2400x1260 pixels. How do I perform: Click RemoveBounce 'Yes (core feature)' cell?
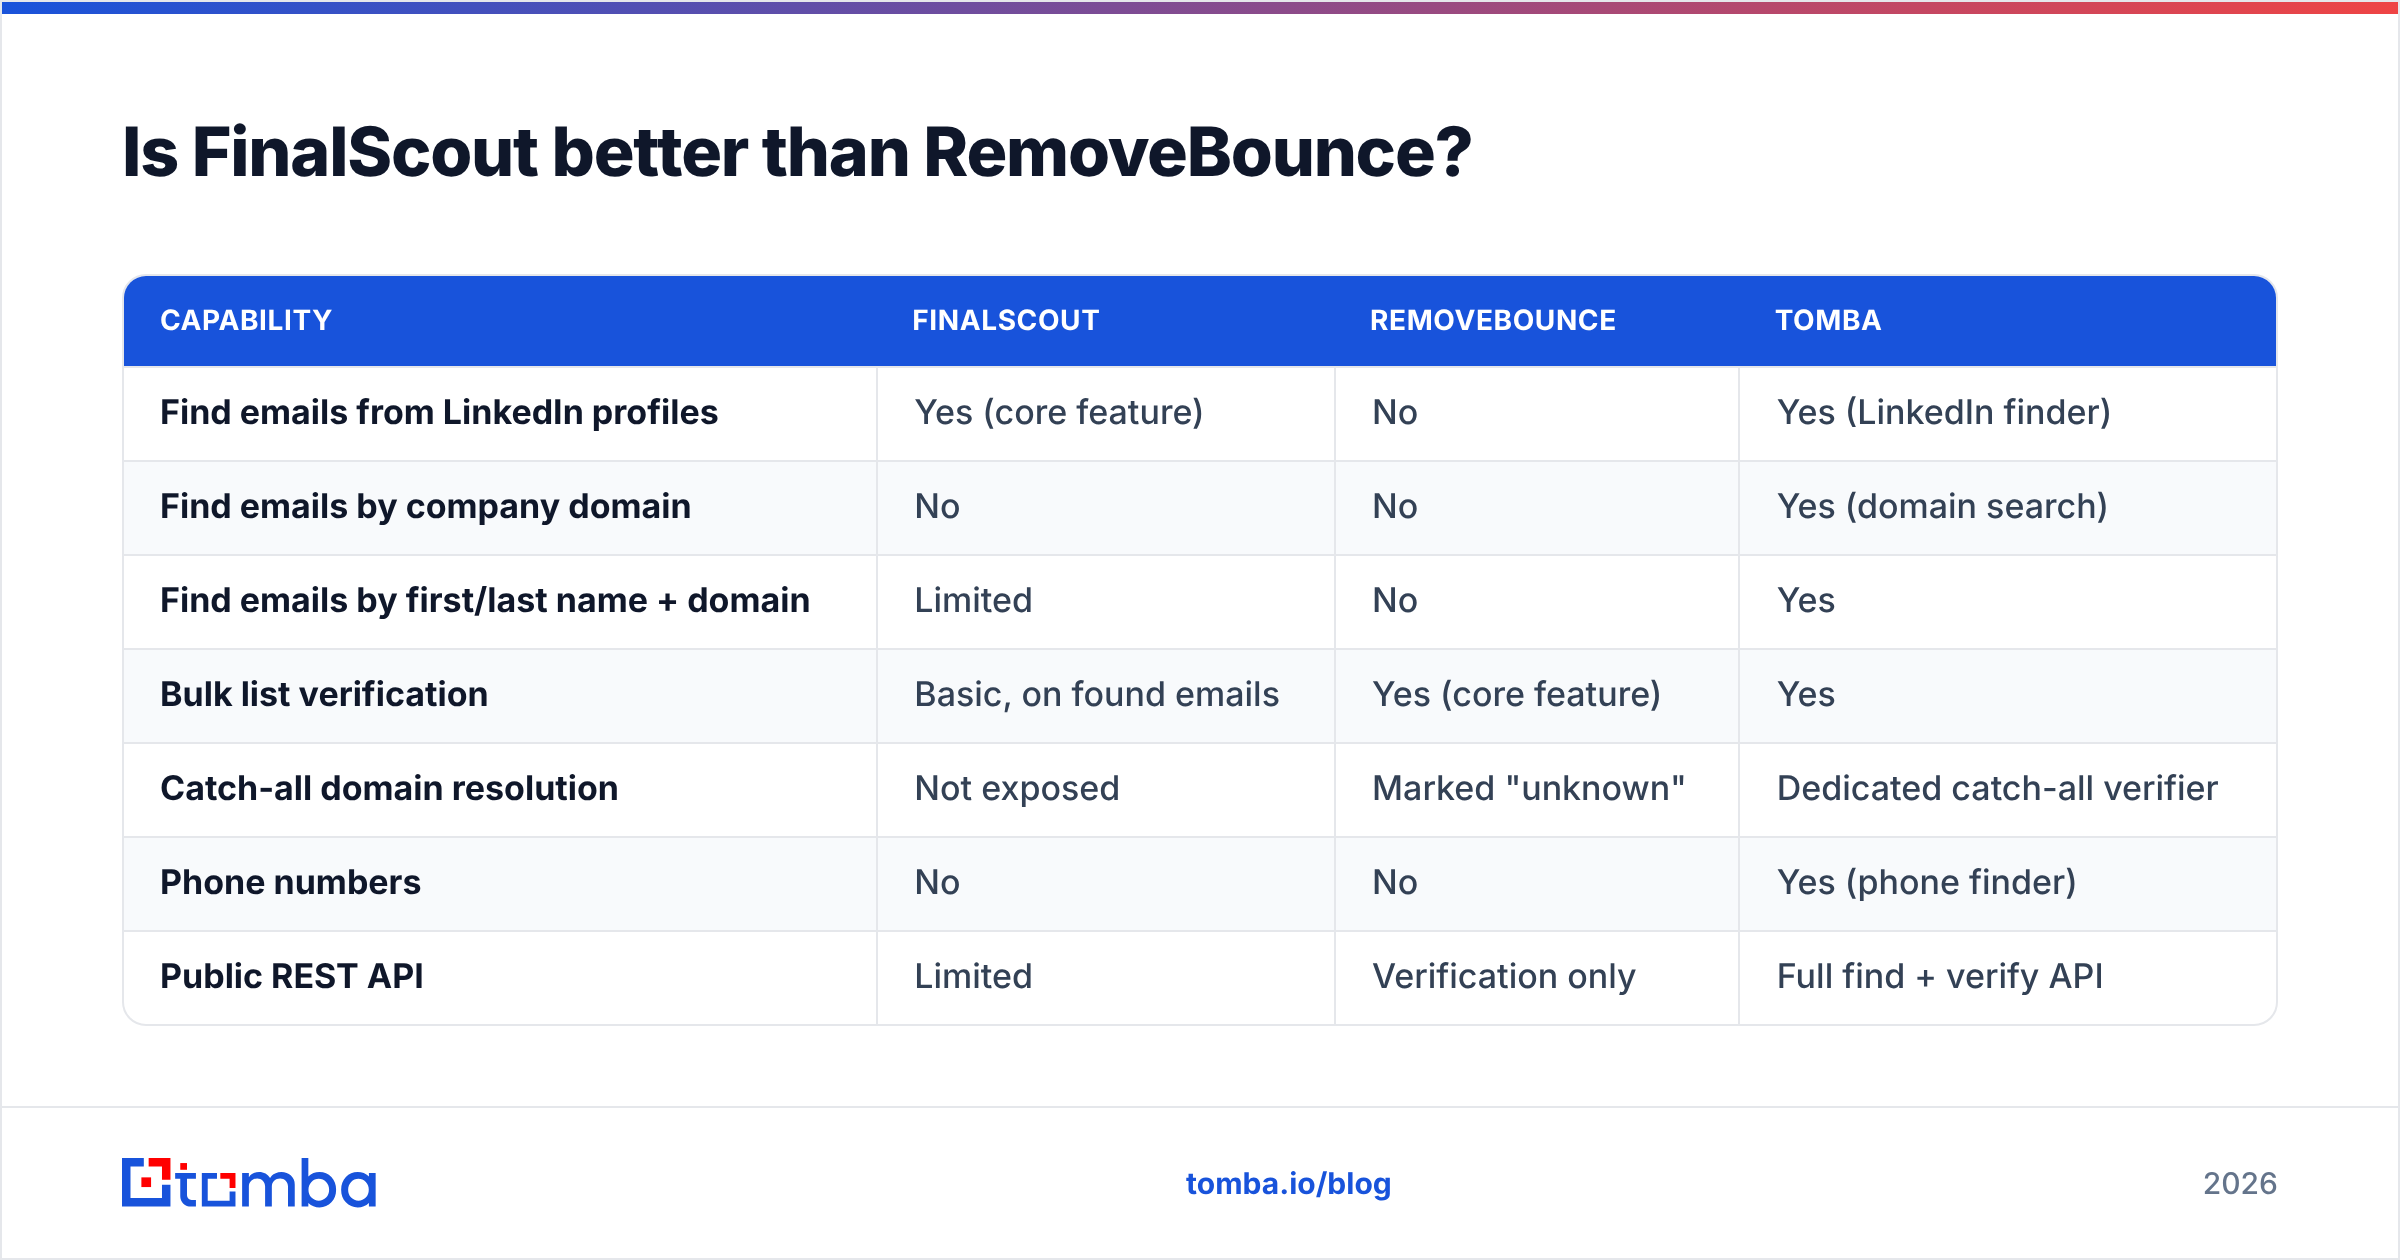pos(1517,694)
